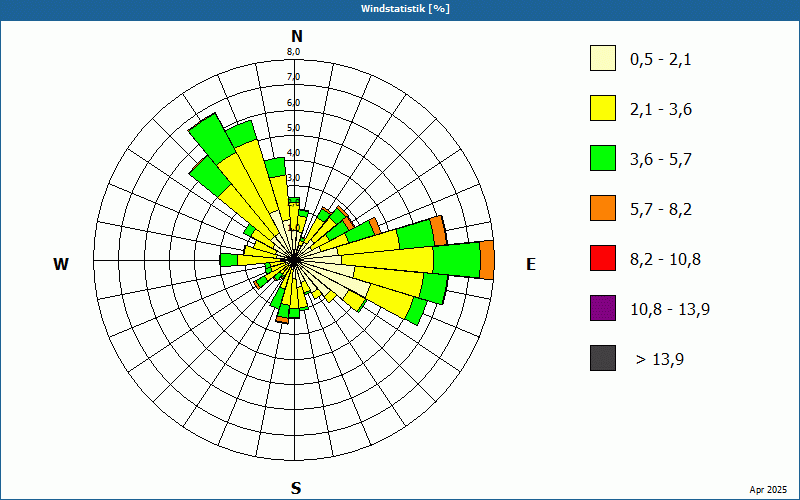Click the legend label "2,1 - 3,6"
This screenshot has height=500, width=800.
click(x=661, y=110)
